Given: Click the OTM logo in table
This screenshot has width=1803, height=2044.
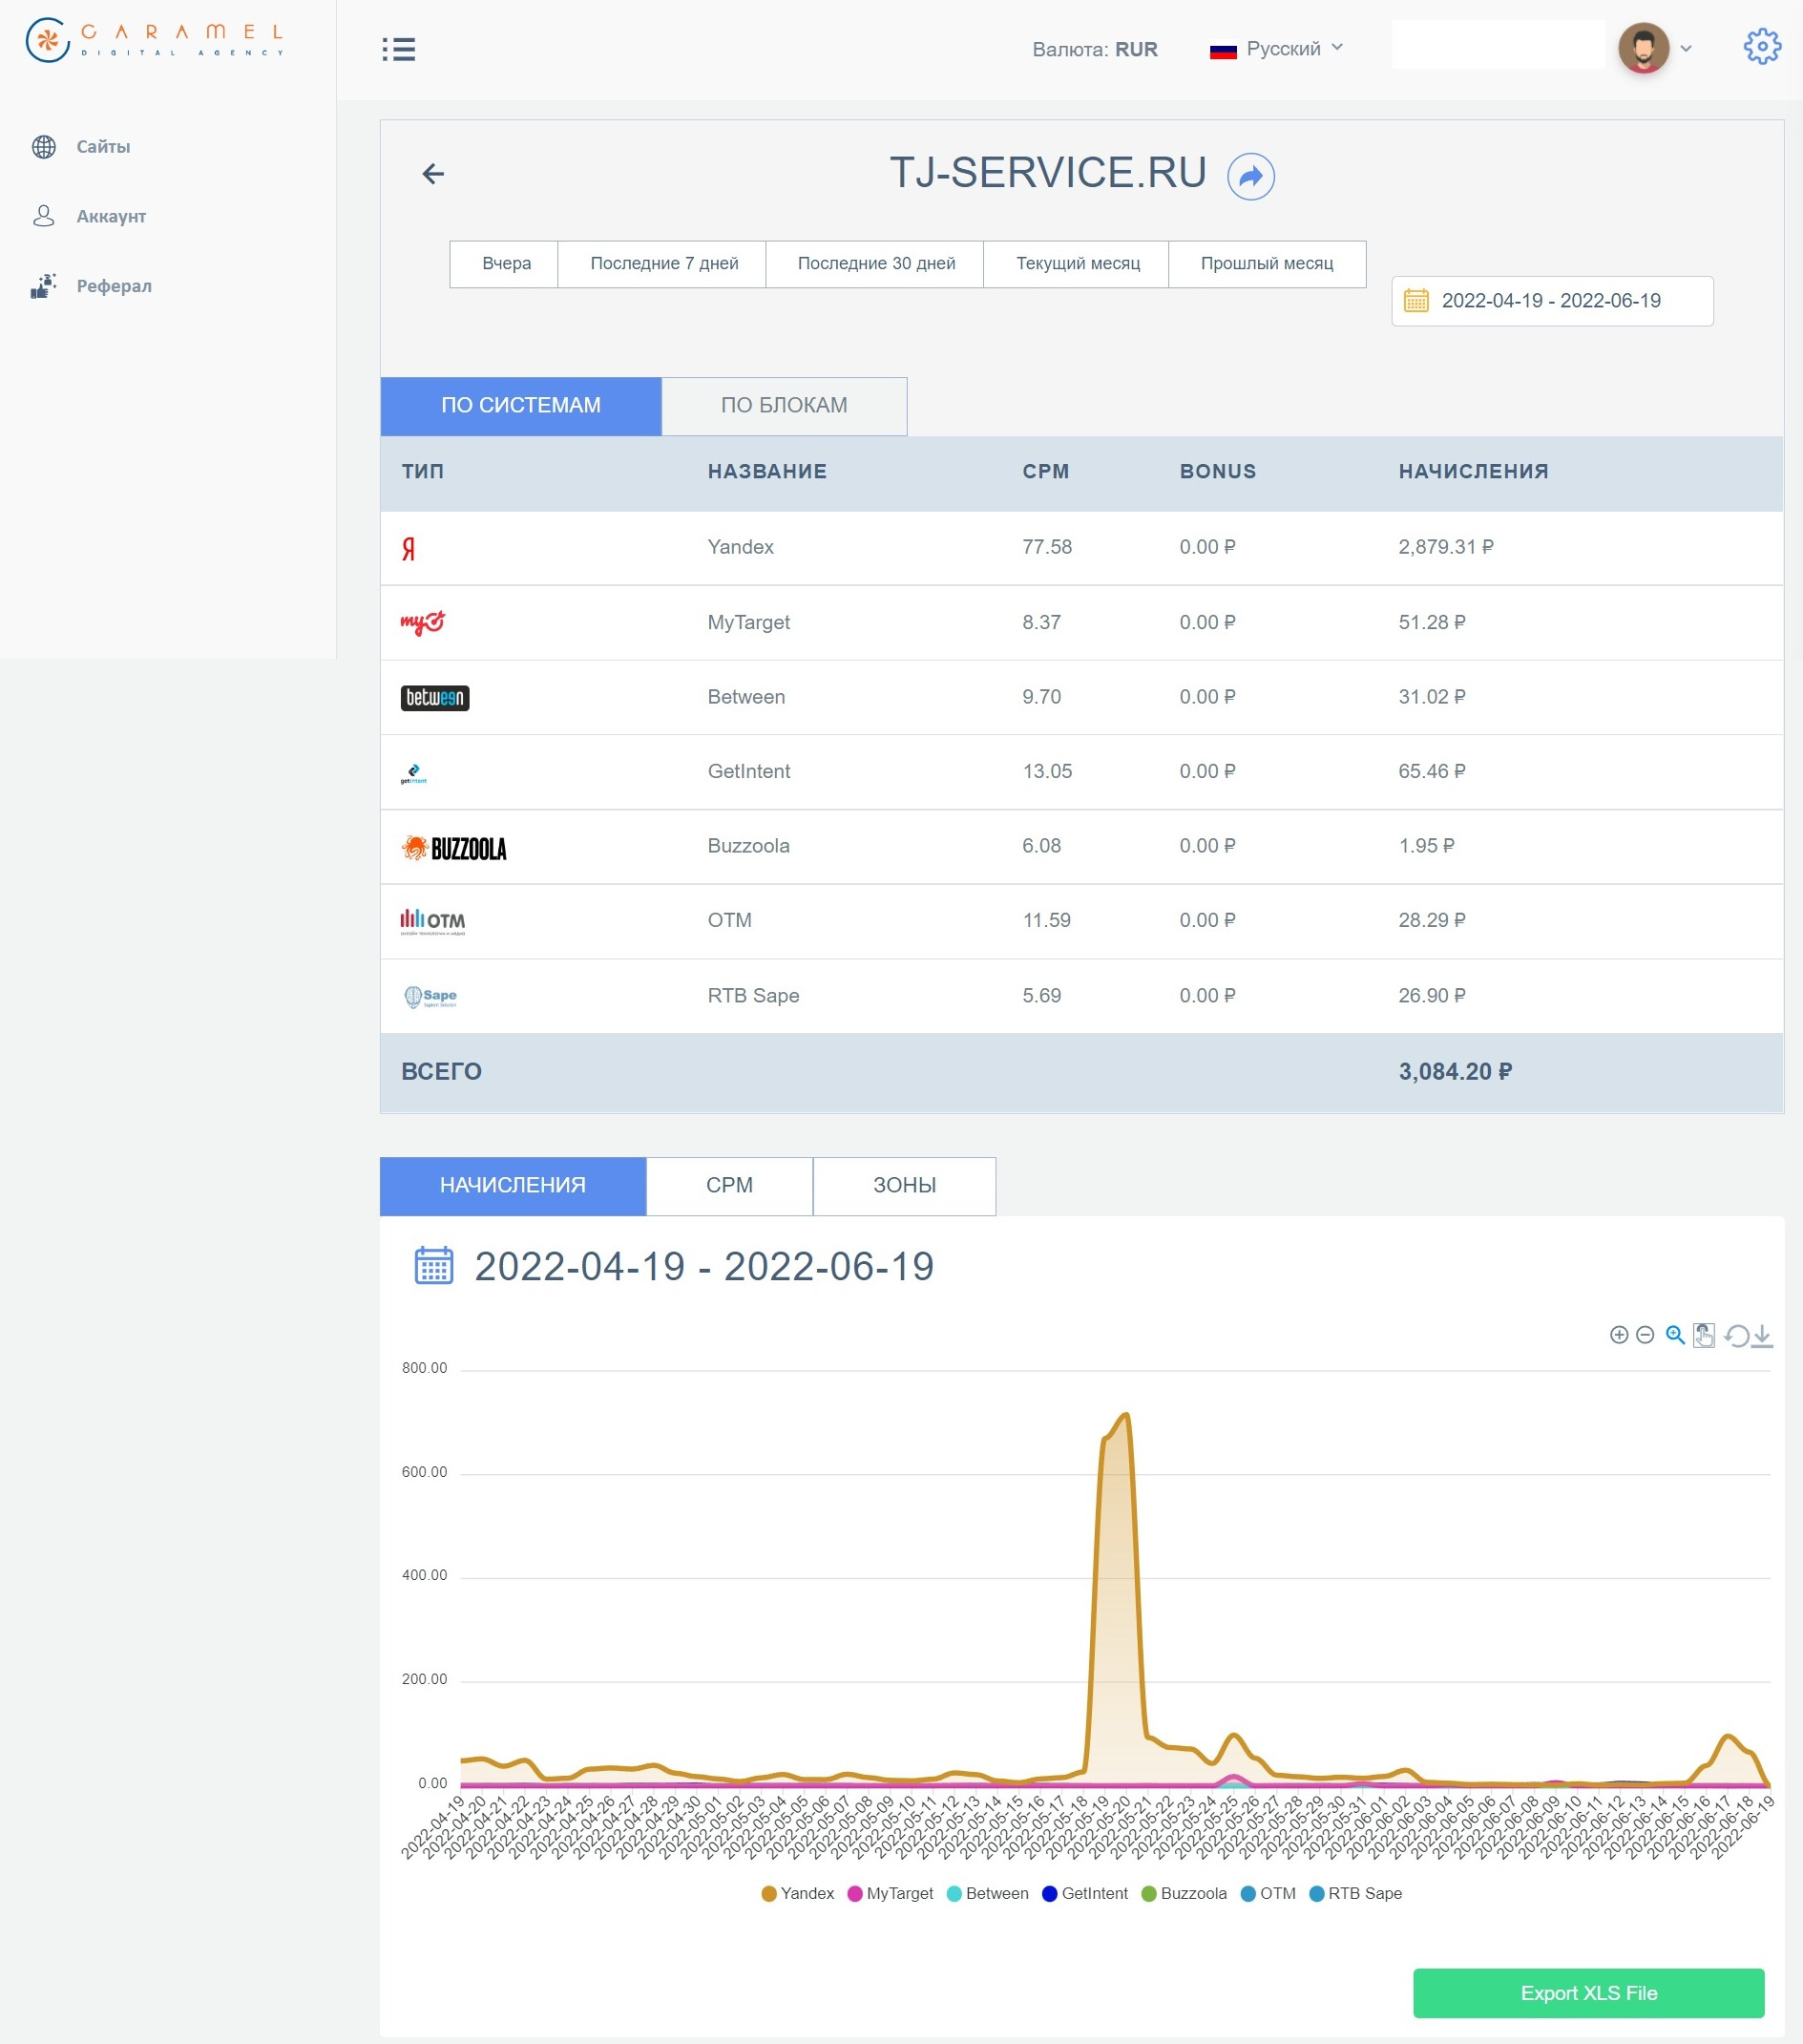Looking at the screenshot, I should (x=433, y=921).
